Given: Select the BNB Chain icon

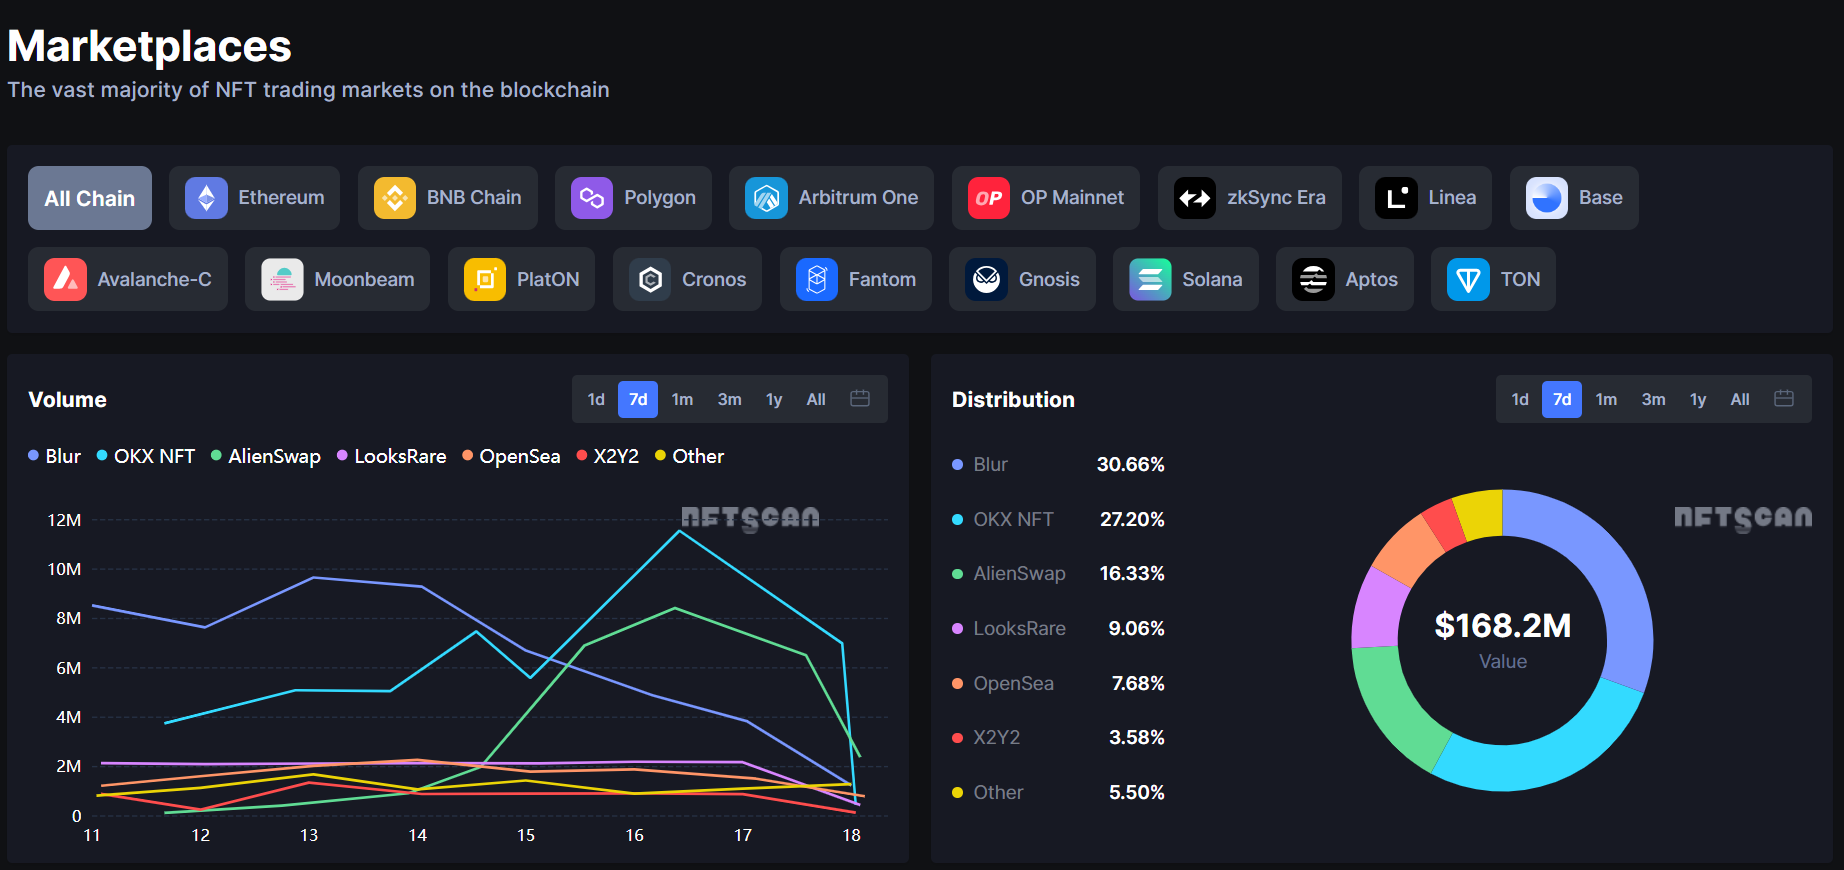Looking at the screenshot, I should [x=395, y=198].
